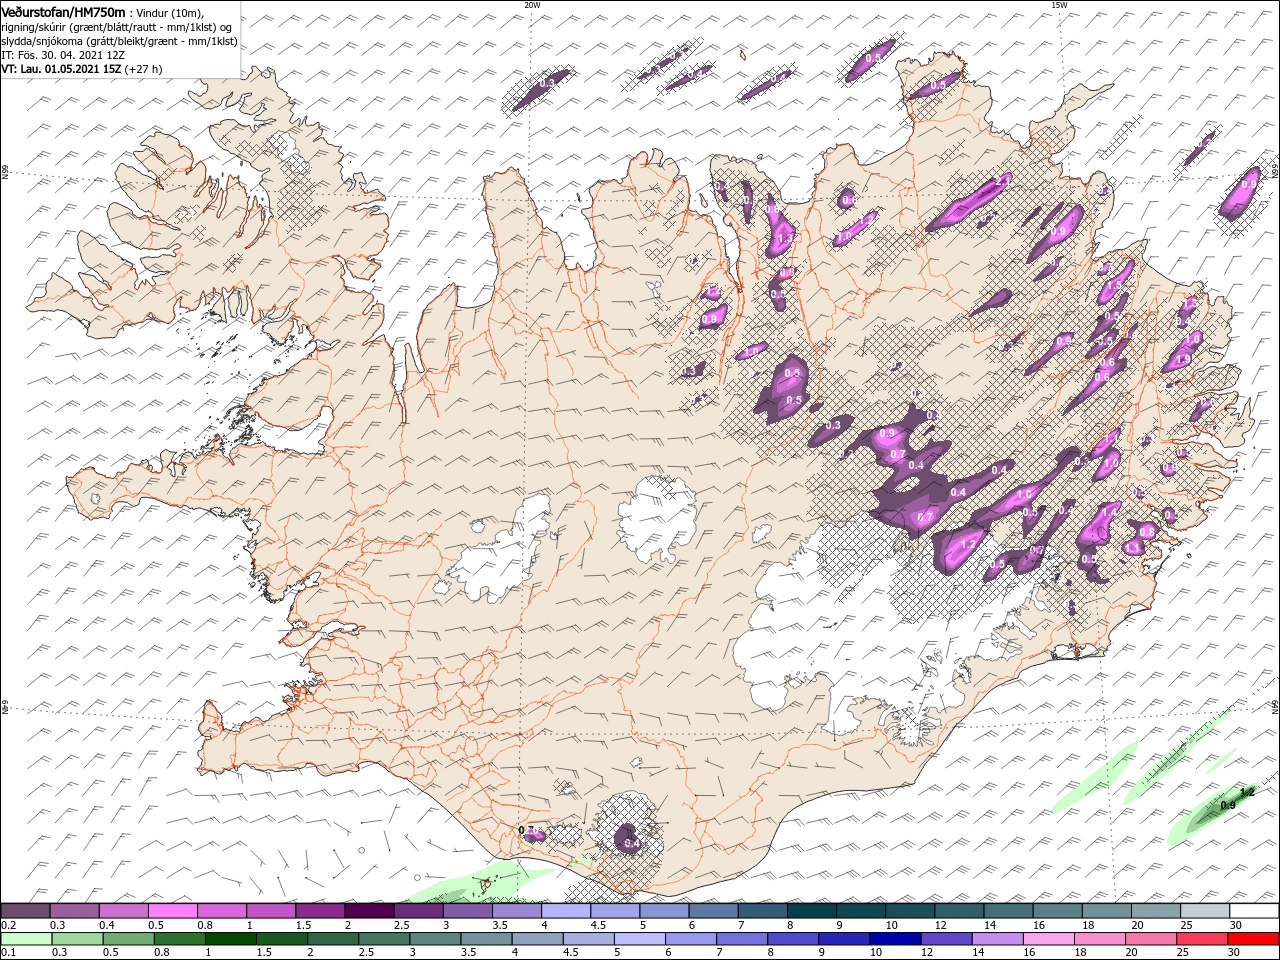This screenshot has height=960, width=1280.
Task: Pick the pale green 0.1–0.3 swatch, lower legend row
Action: coord(27,939)
